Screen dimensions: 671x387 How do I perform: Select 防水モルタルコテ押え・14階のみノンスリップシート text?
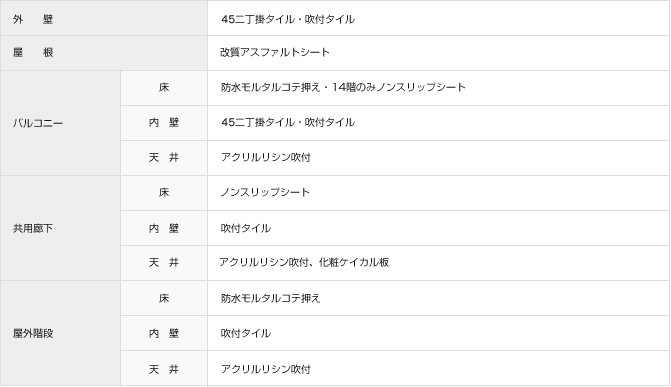(343, 87)
